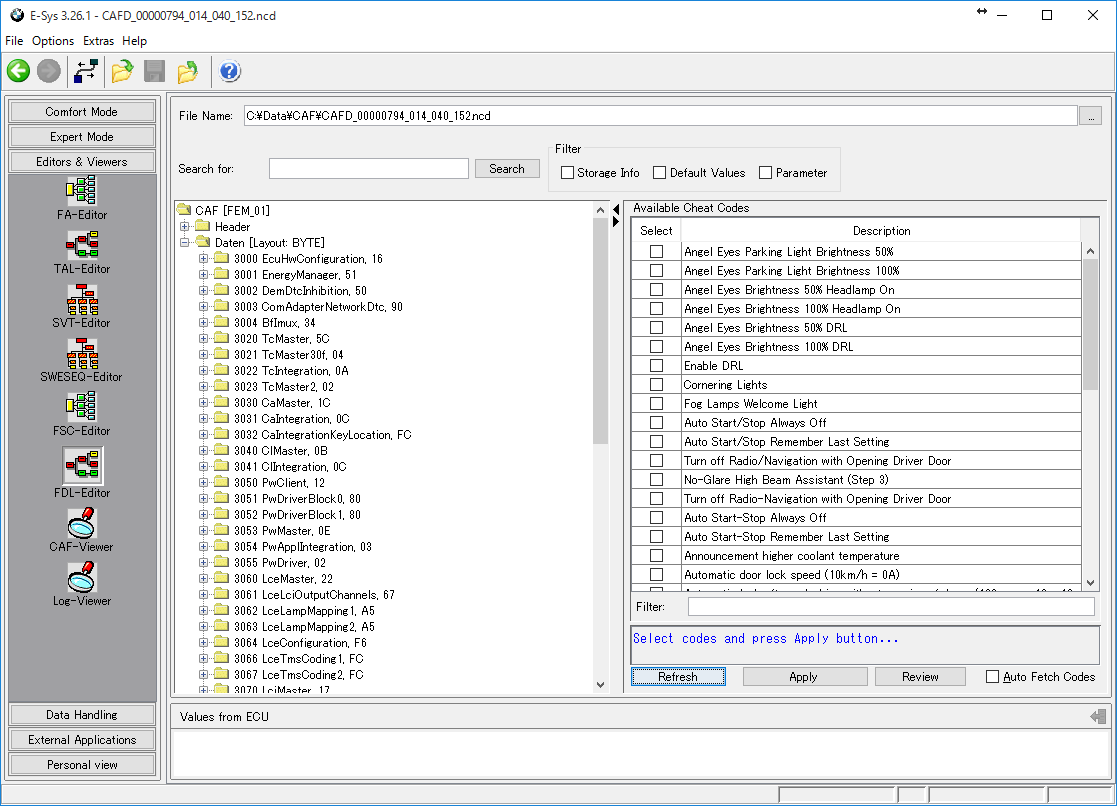Click the connection arrows toolbar icon
Screen dimensions: 1117x806
[x=86, y=71]
